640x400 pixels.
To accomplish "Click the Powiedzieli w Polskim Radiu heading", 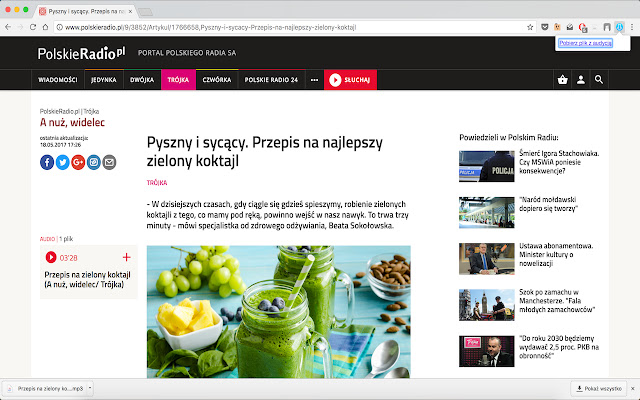I will (x=509, y=137).
